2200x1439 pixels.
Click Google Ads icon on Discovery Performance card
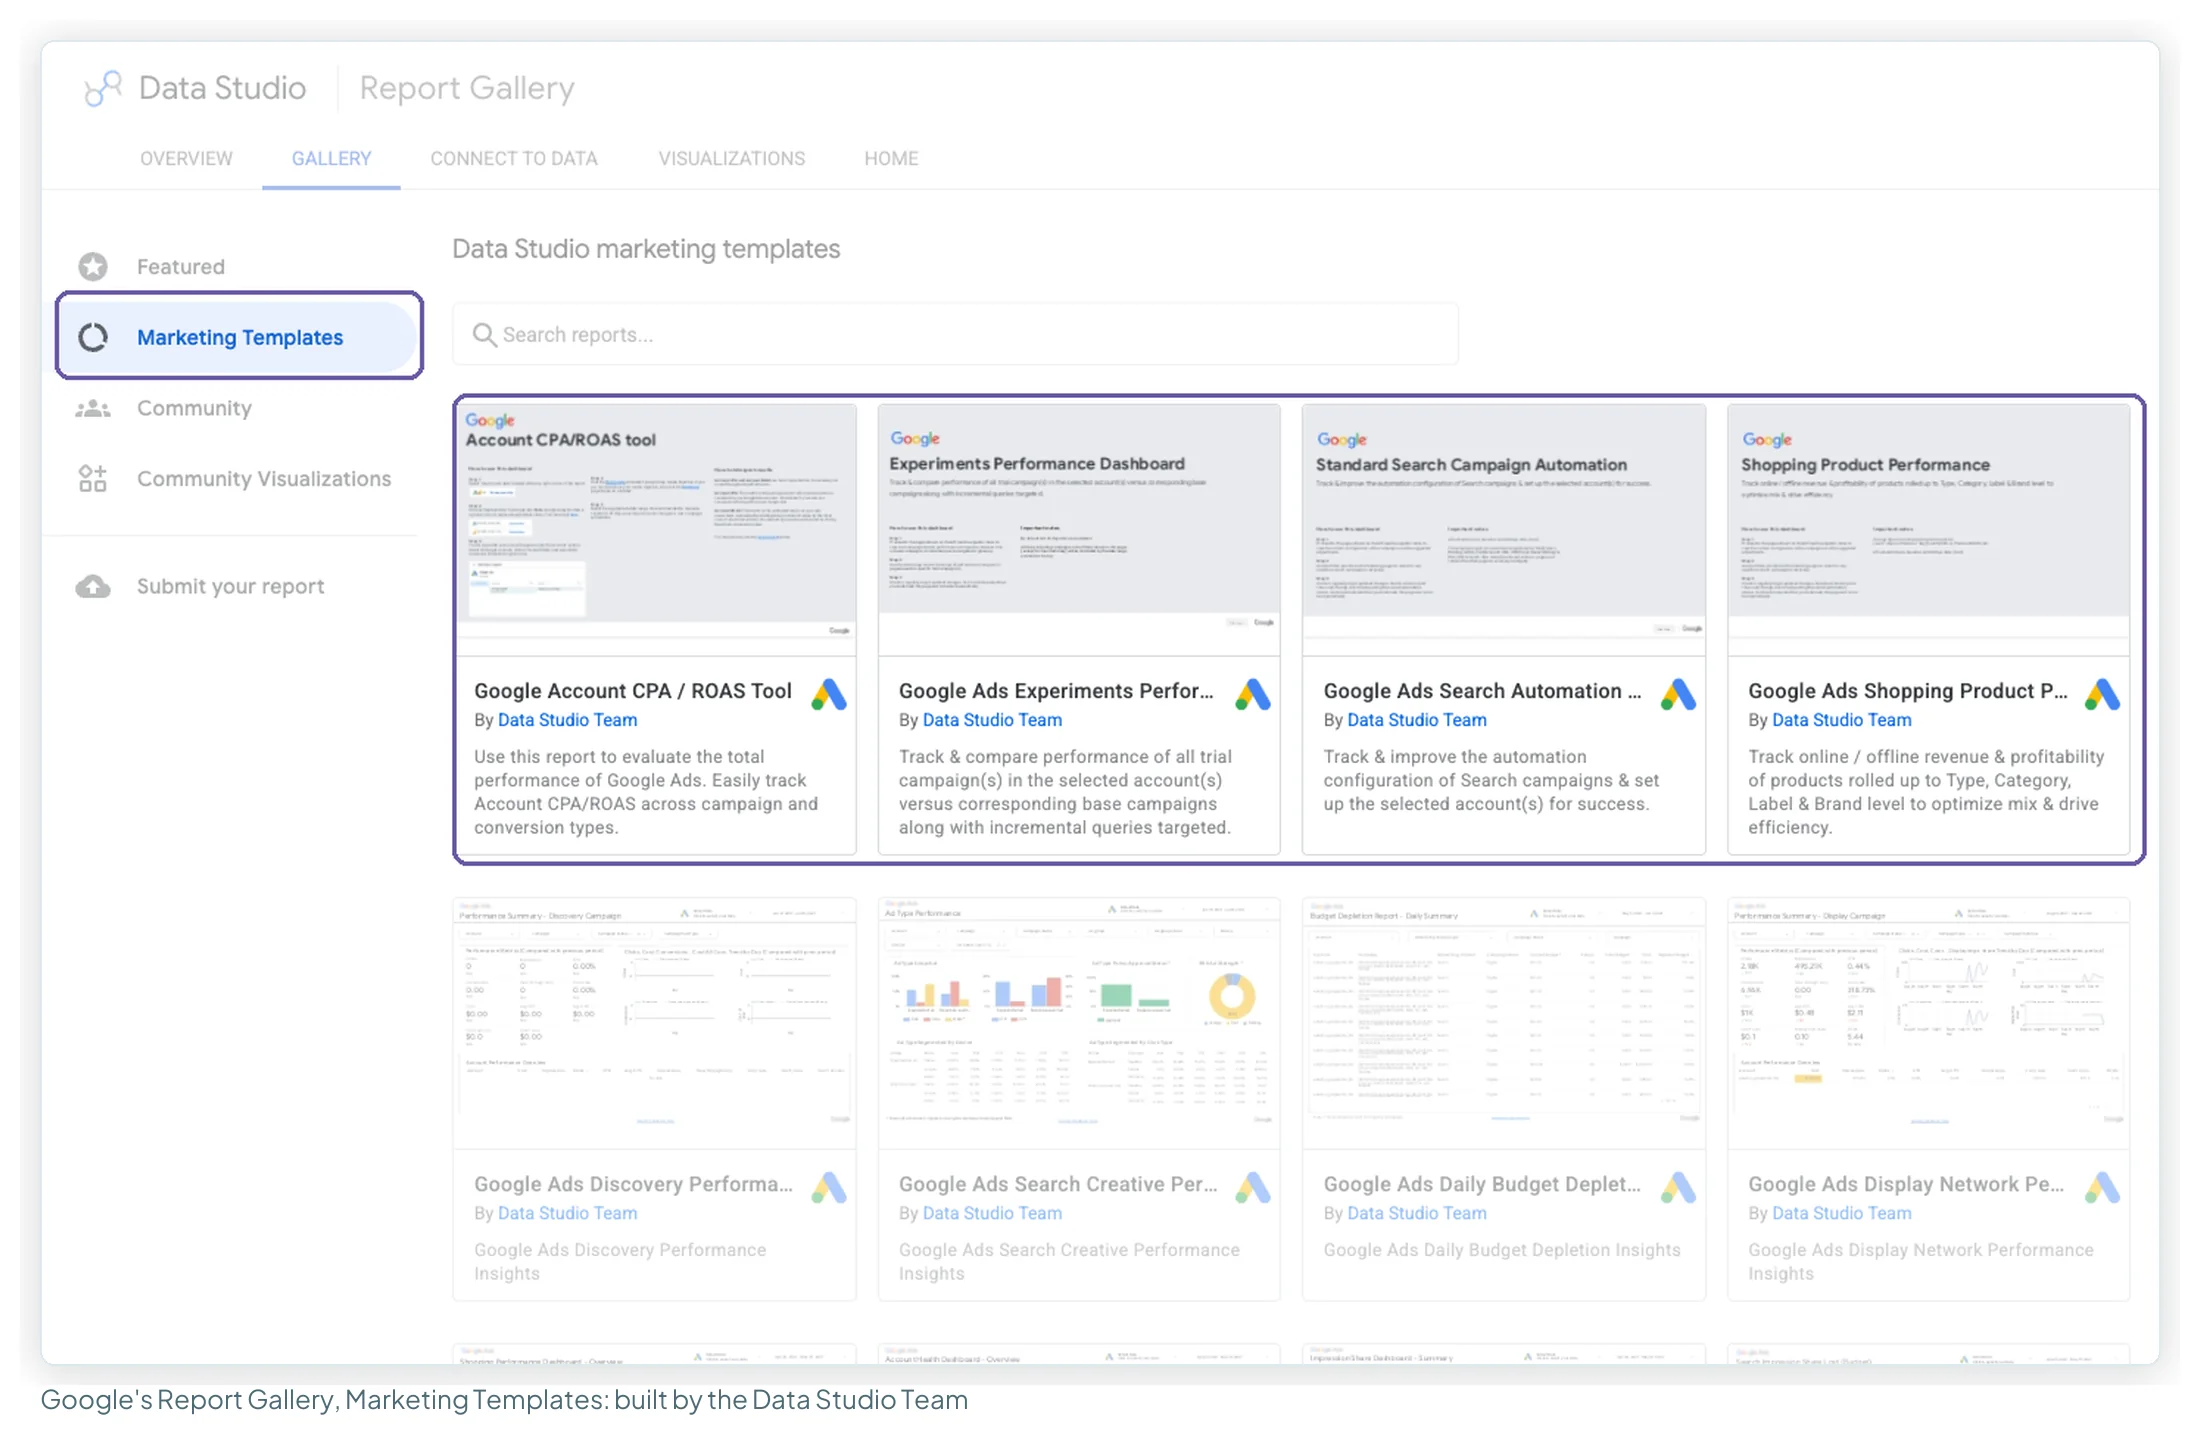(x=829, y=1187)
